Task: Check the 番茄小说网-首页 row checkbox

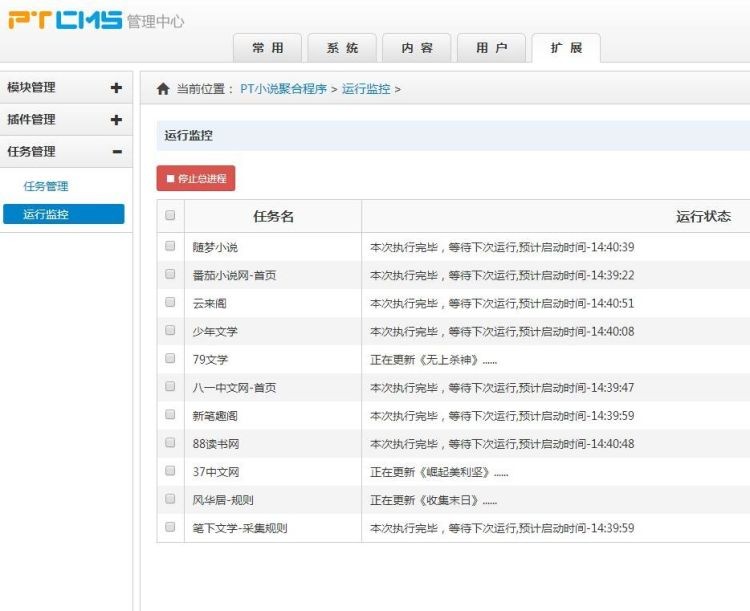Action: [x=170, y=274]
